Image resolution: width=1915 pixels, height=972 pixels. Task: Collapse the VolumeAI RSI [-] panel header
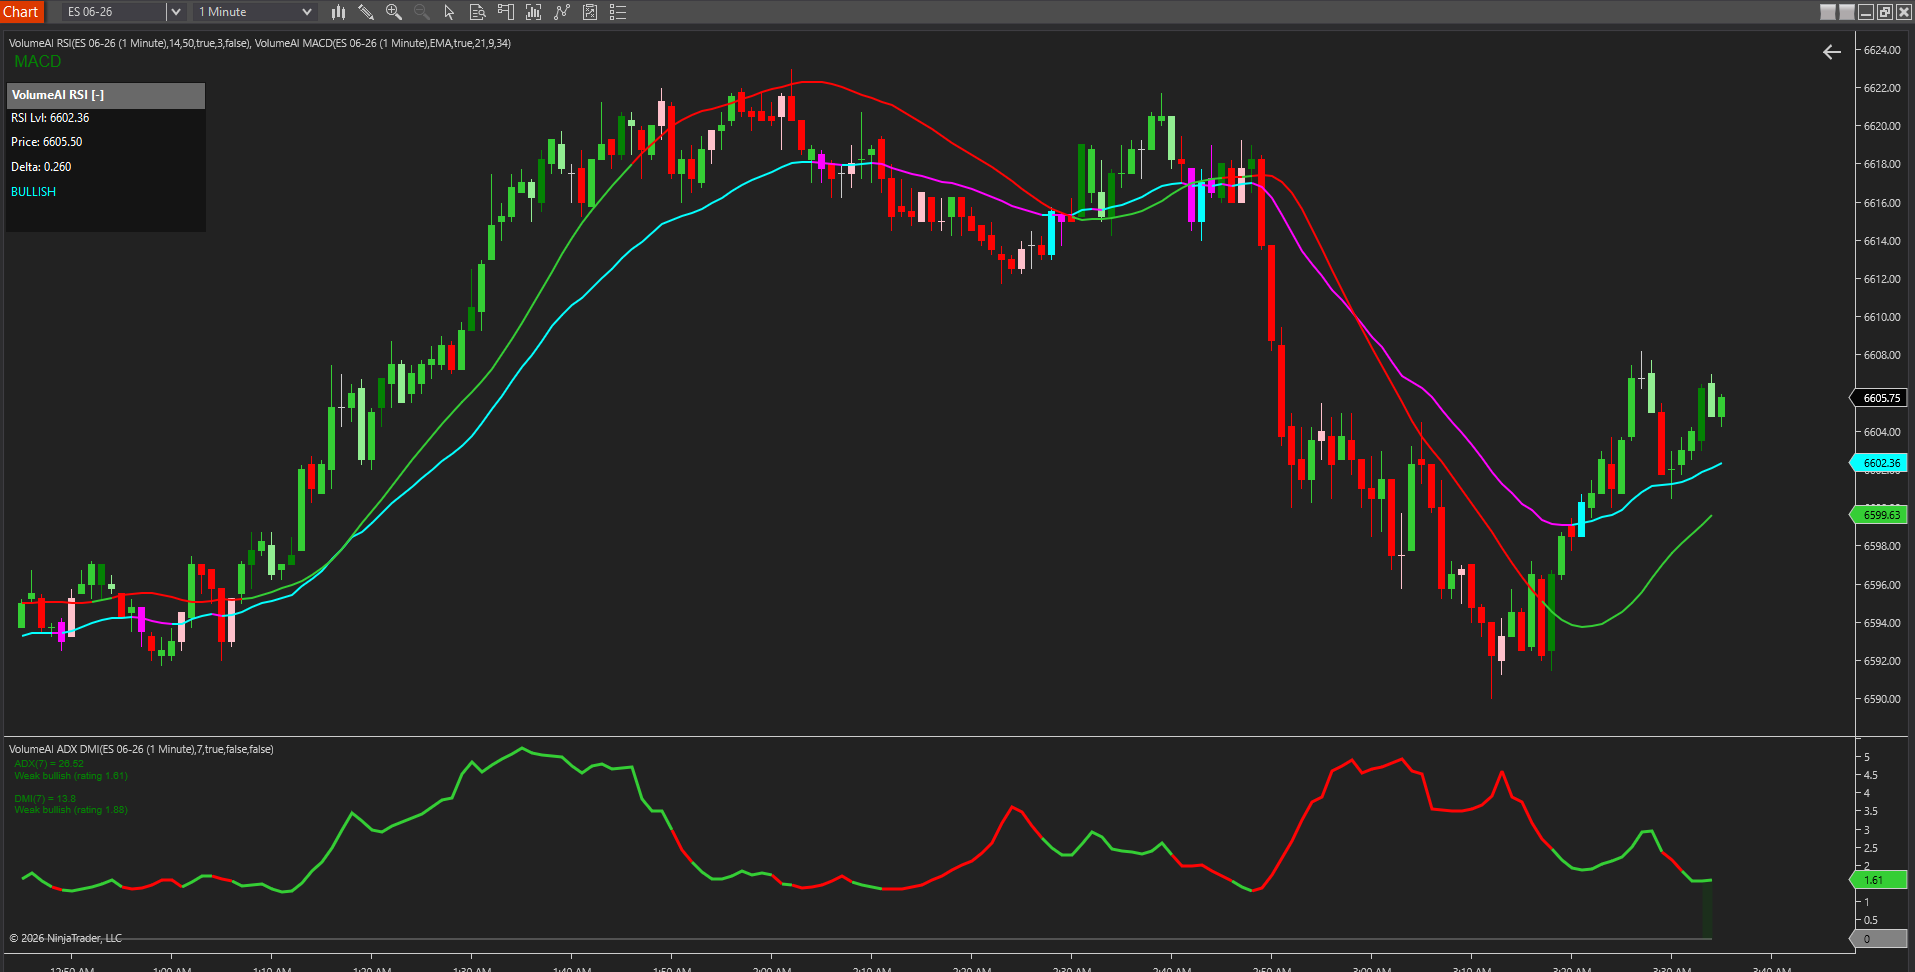coord(105,95)
